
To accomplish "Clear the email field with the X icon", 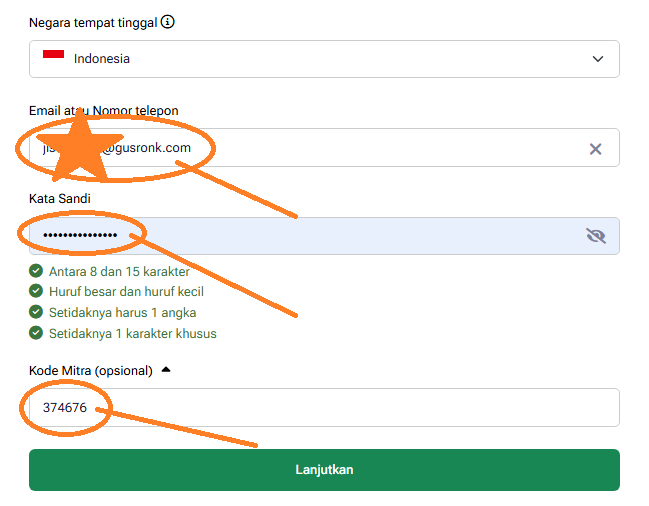I will coord(595,149).
